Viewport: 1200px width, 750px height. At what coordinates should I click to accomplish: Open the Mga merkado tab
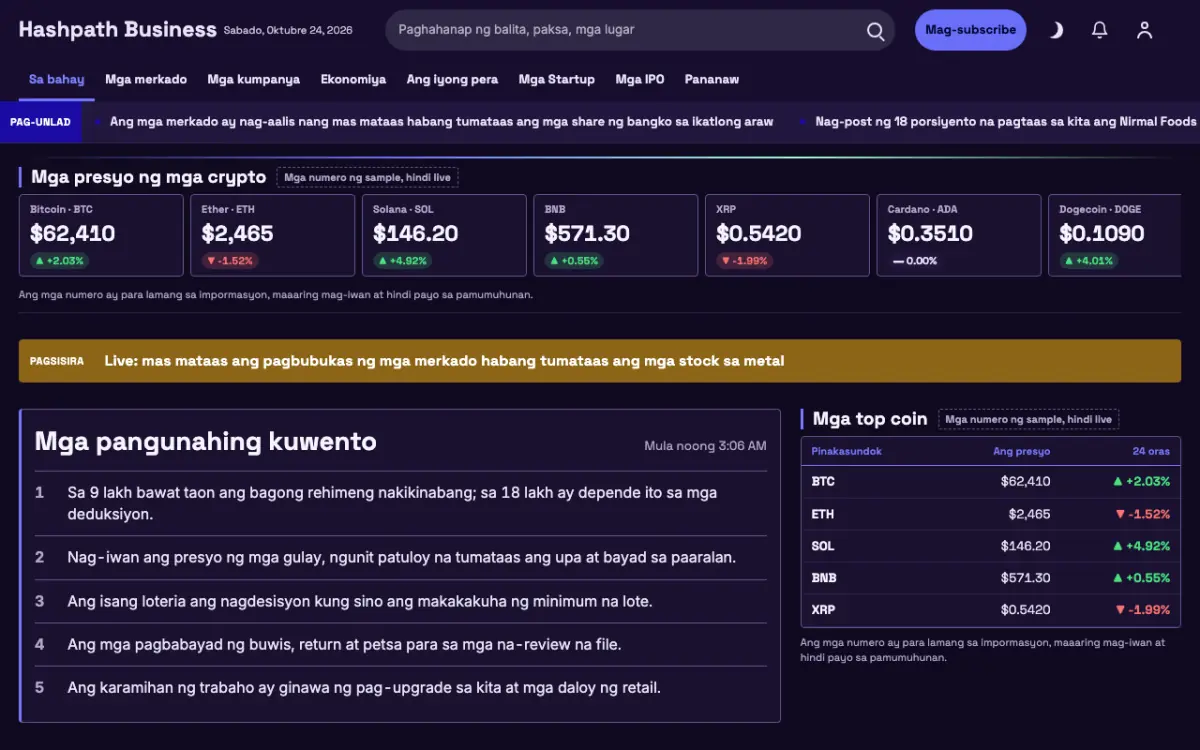pos(146,79)
